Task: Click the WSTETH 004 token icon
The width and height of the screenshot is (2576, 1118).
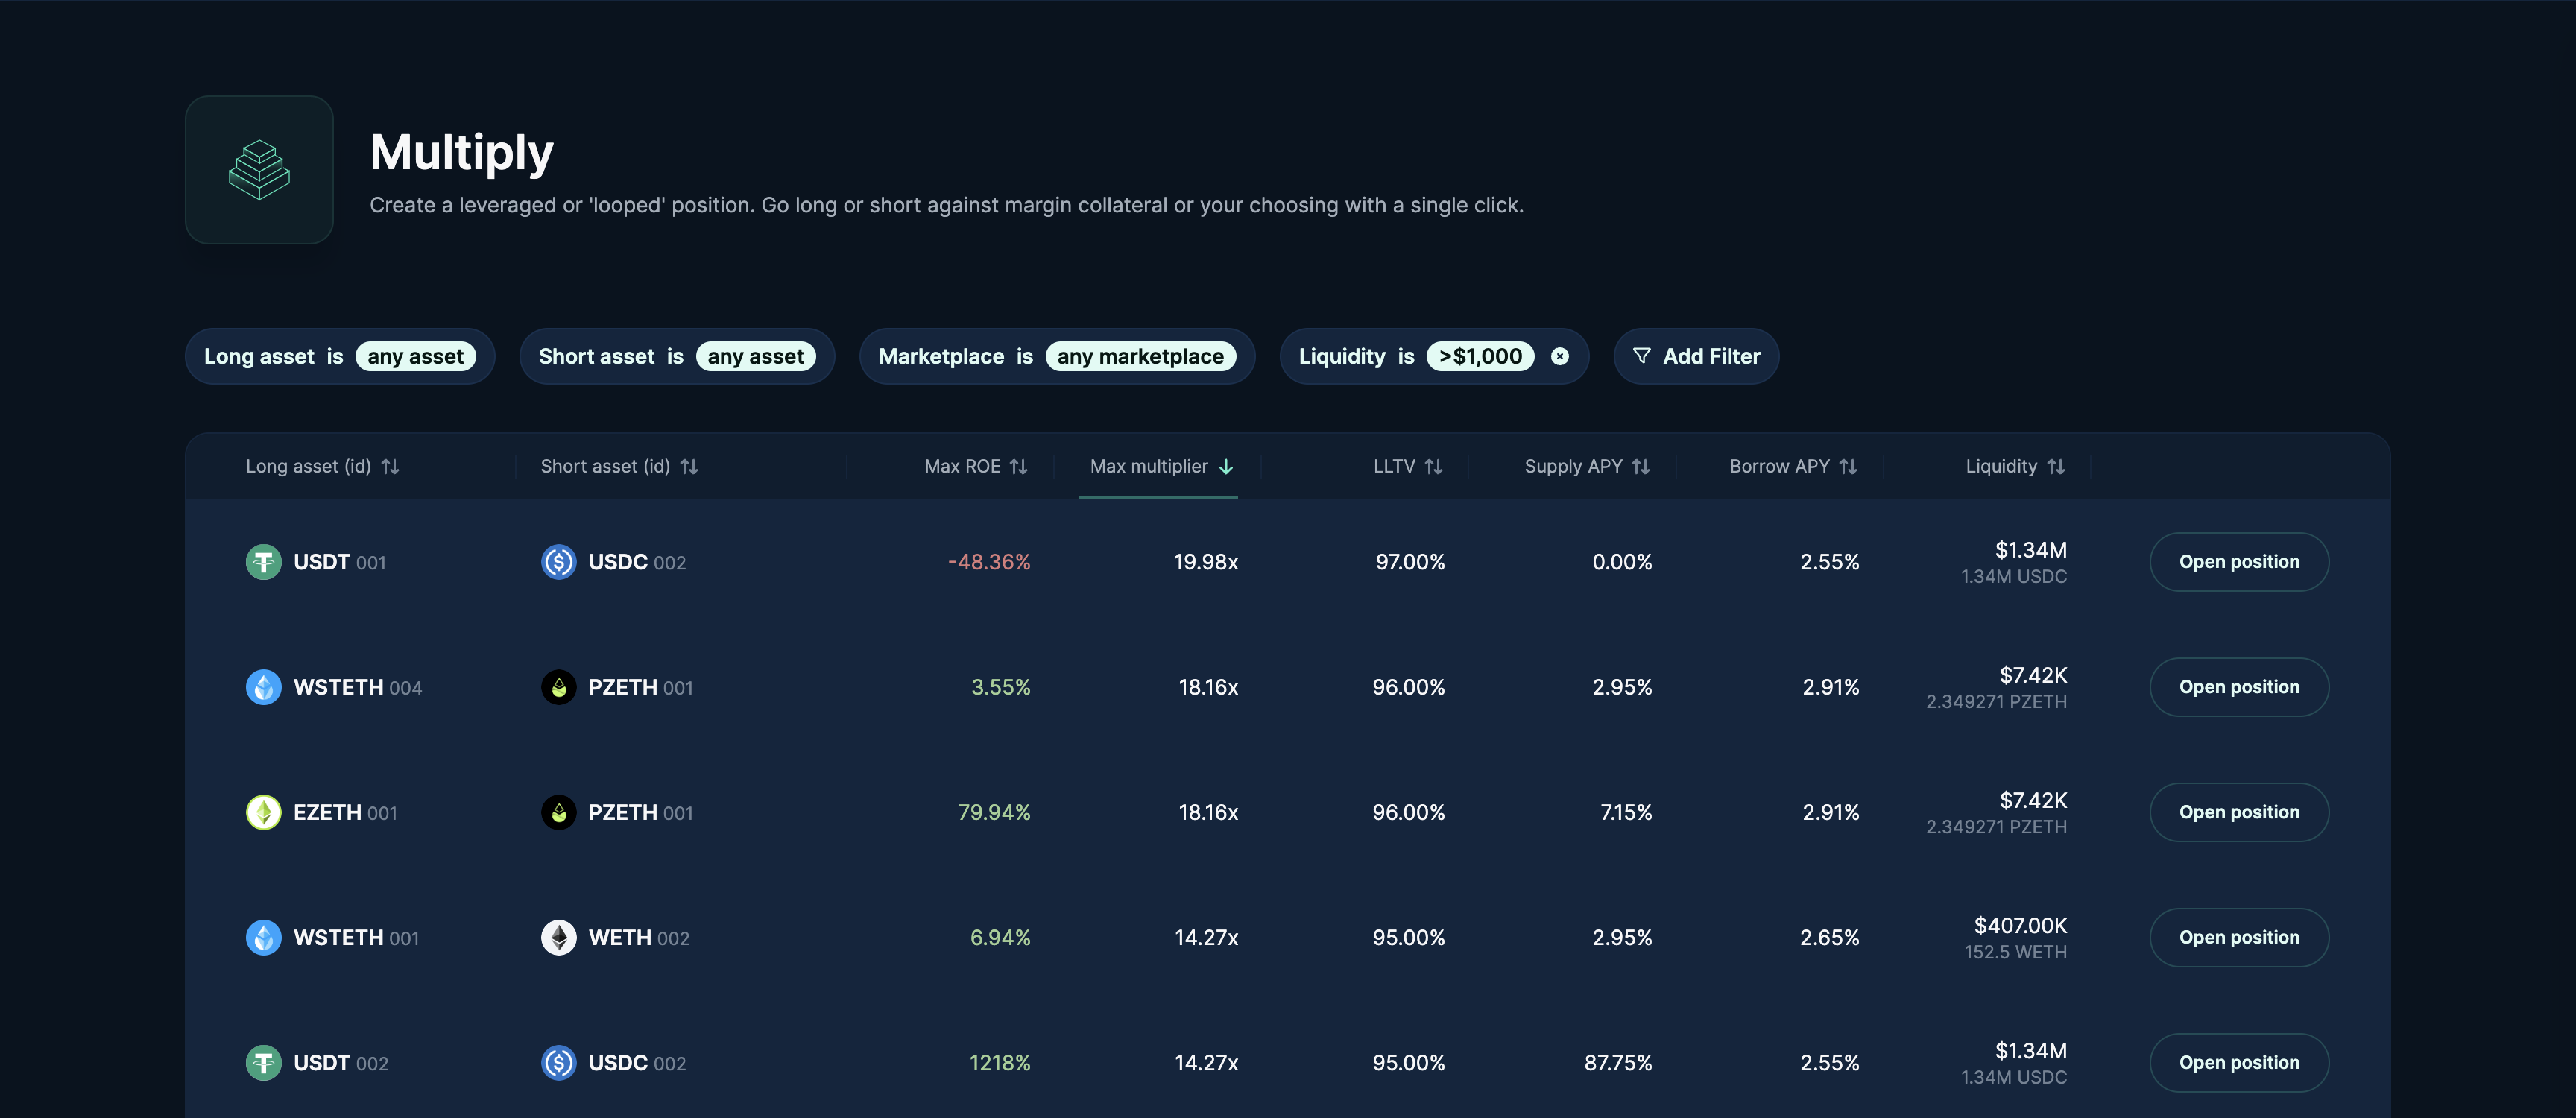Action: (264, 687)
